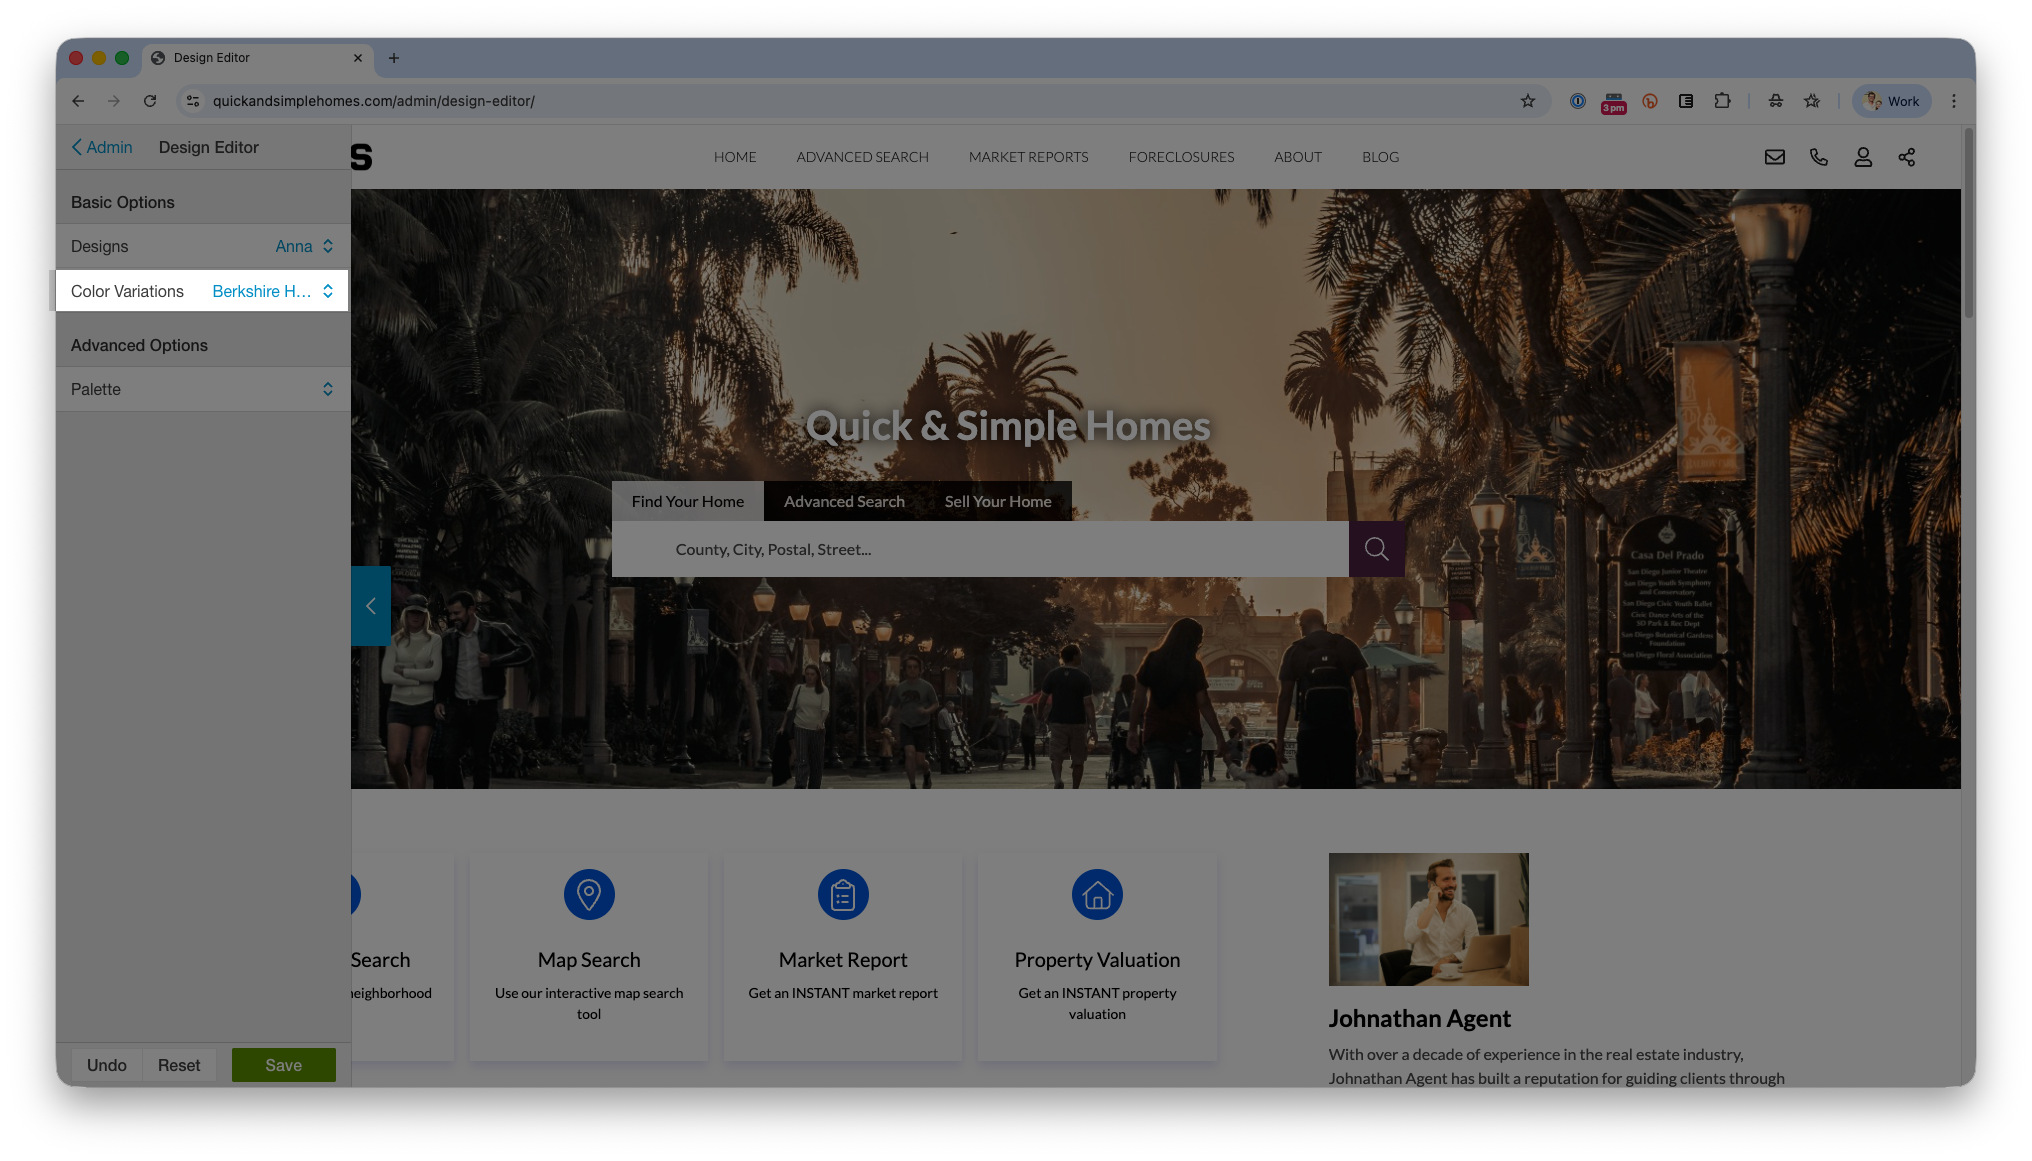The image size is (2032, 1161).
Task: Open MARKET REPORTS navigation menu item
Action: pyautogui.click(x=1028, y=157)
